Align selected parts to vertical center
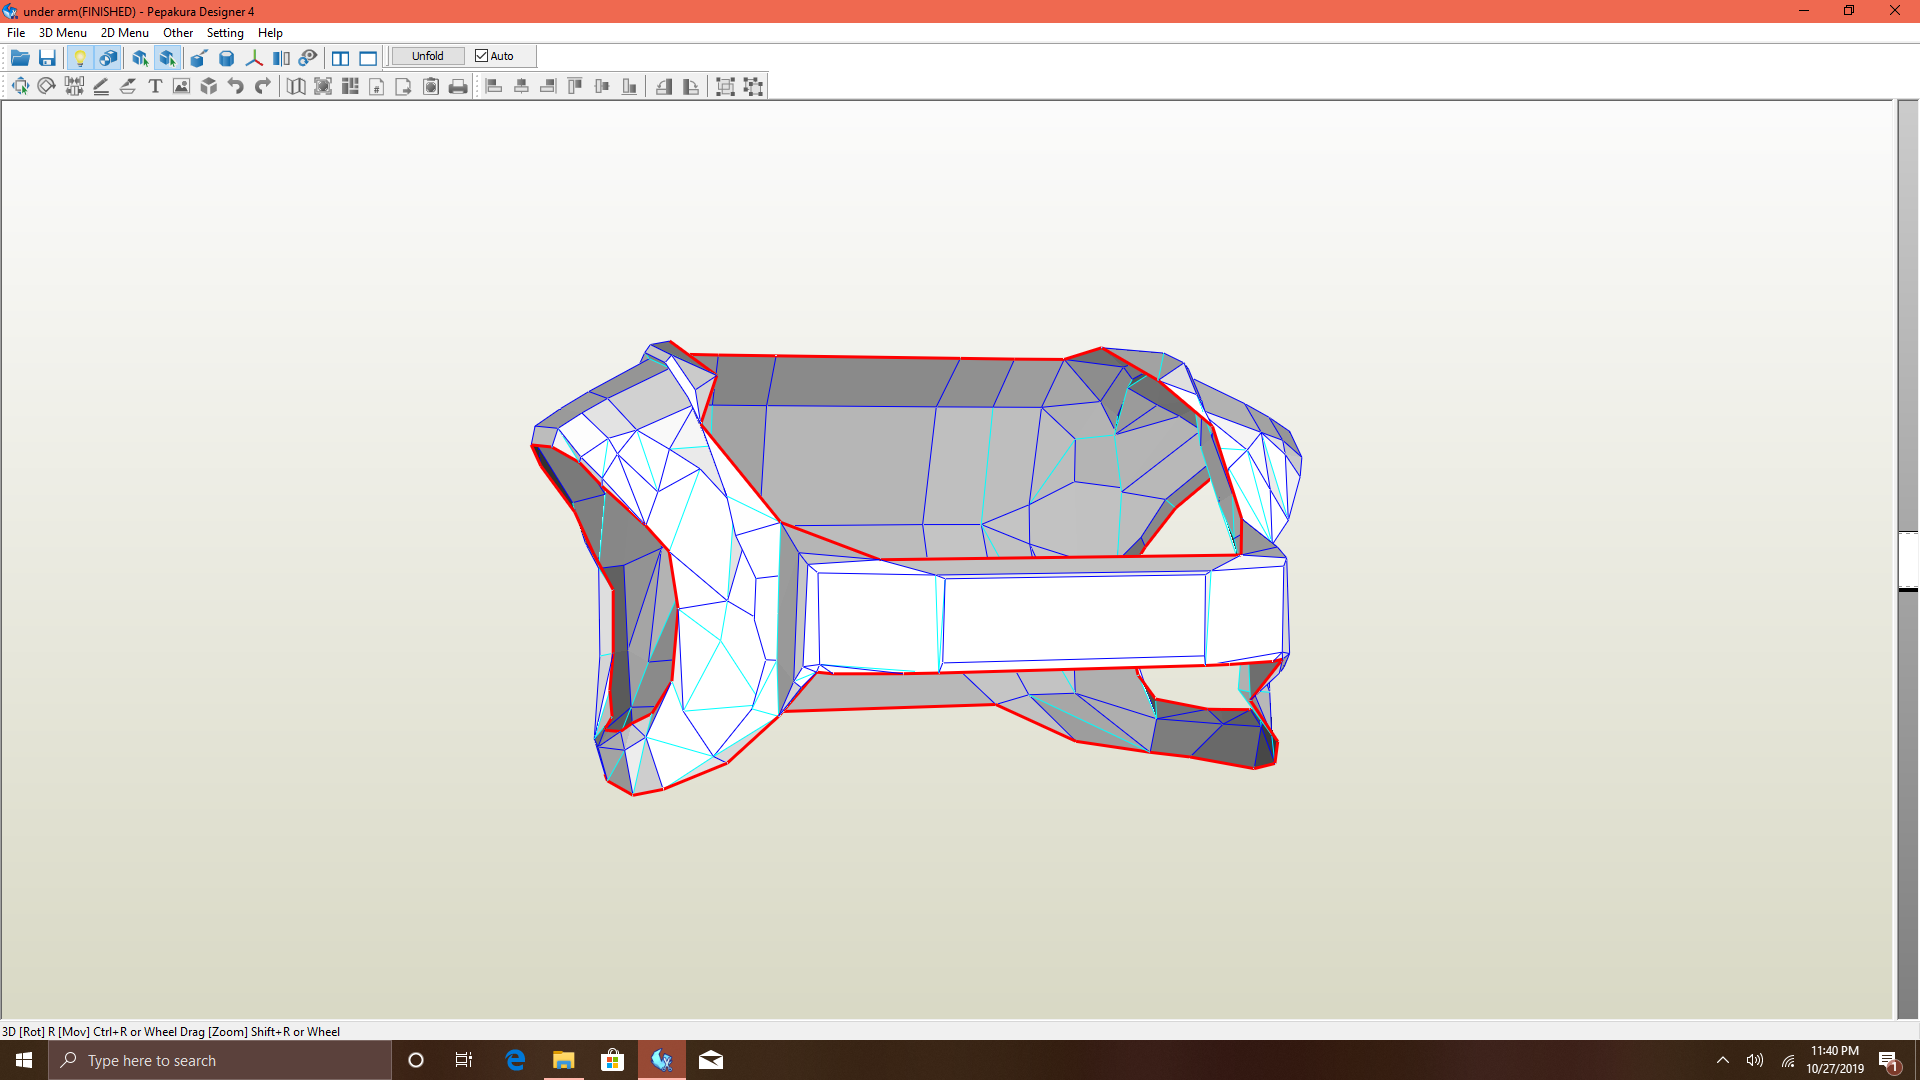1920x1080 pixels. pos(602,86)
